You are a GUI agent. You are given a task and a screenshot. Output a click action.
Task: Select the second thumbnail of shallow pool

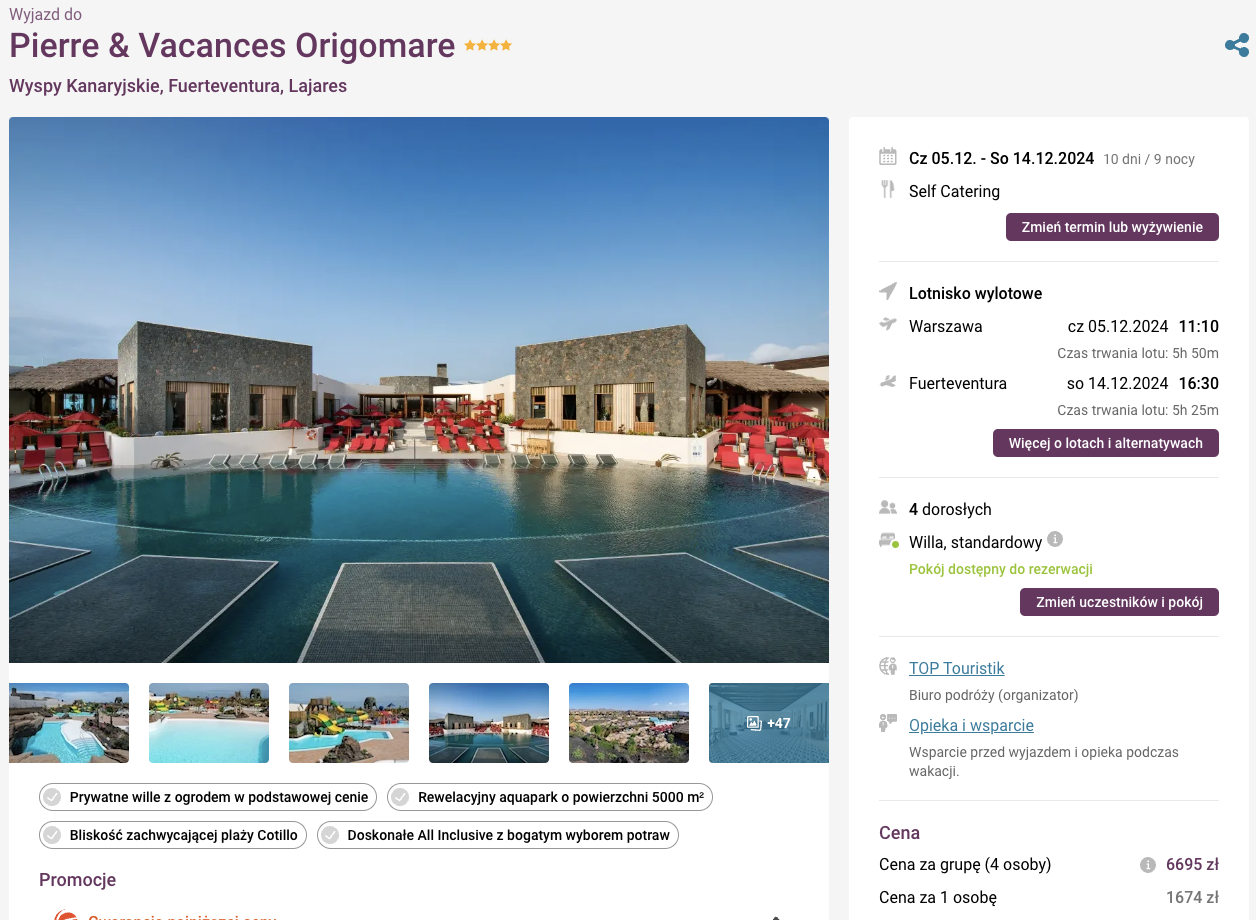[x=209, y=723]
